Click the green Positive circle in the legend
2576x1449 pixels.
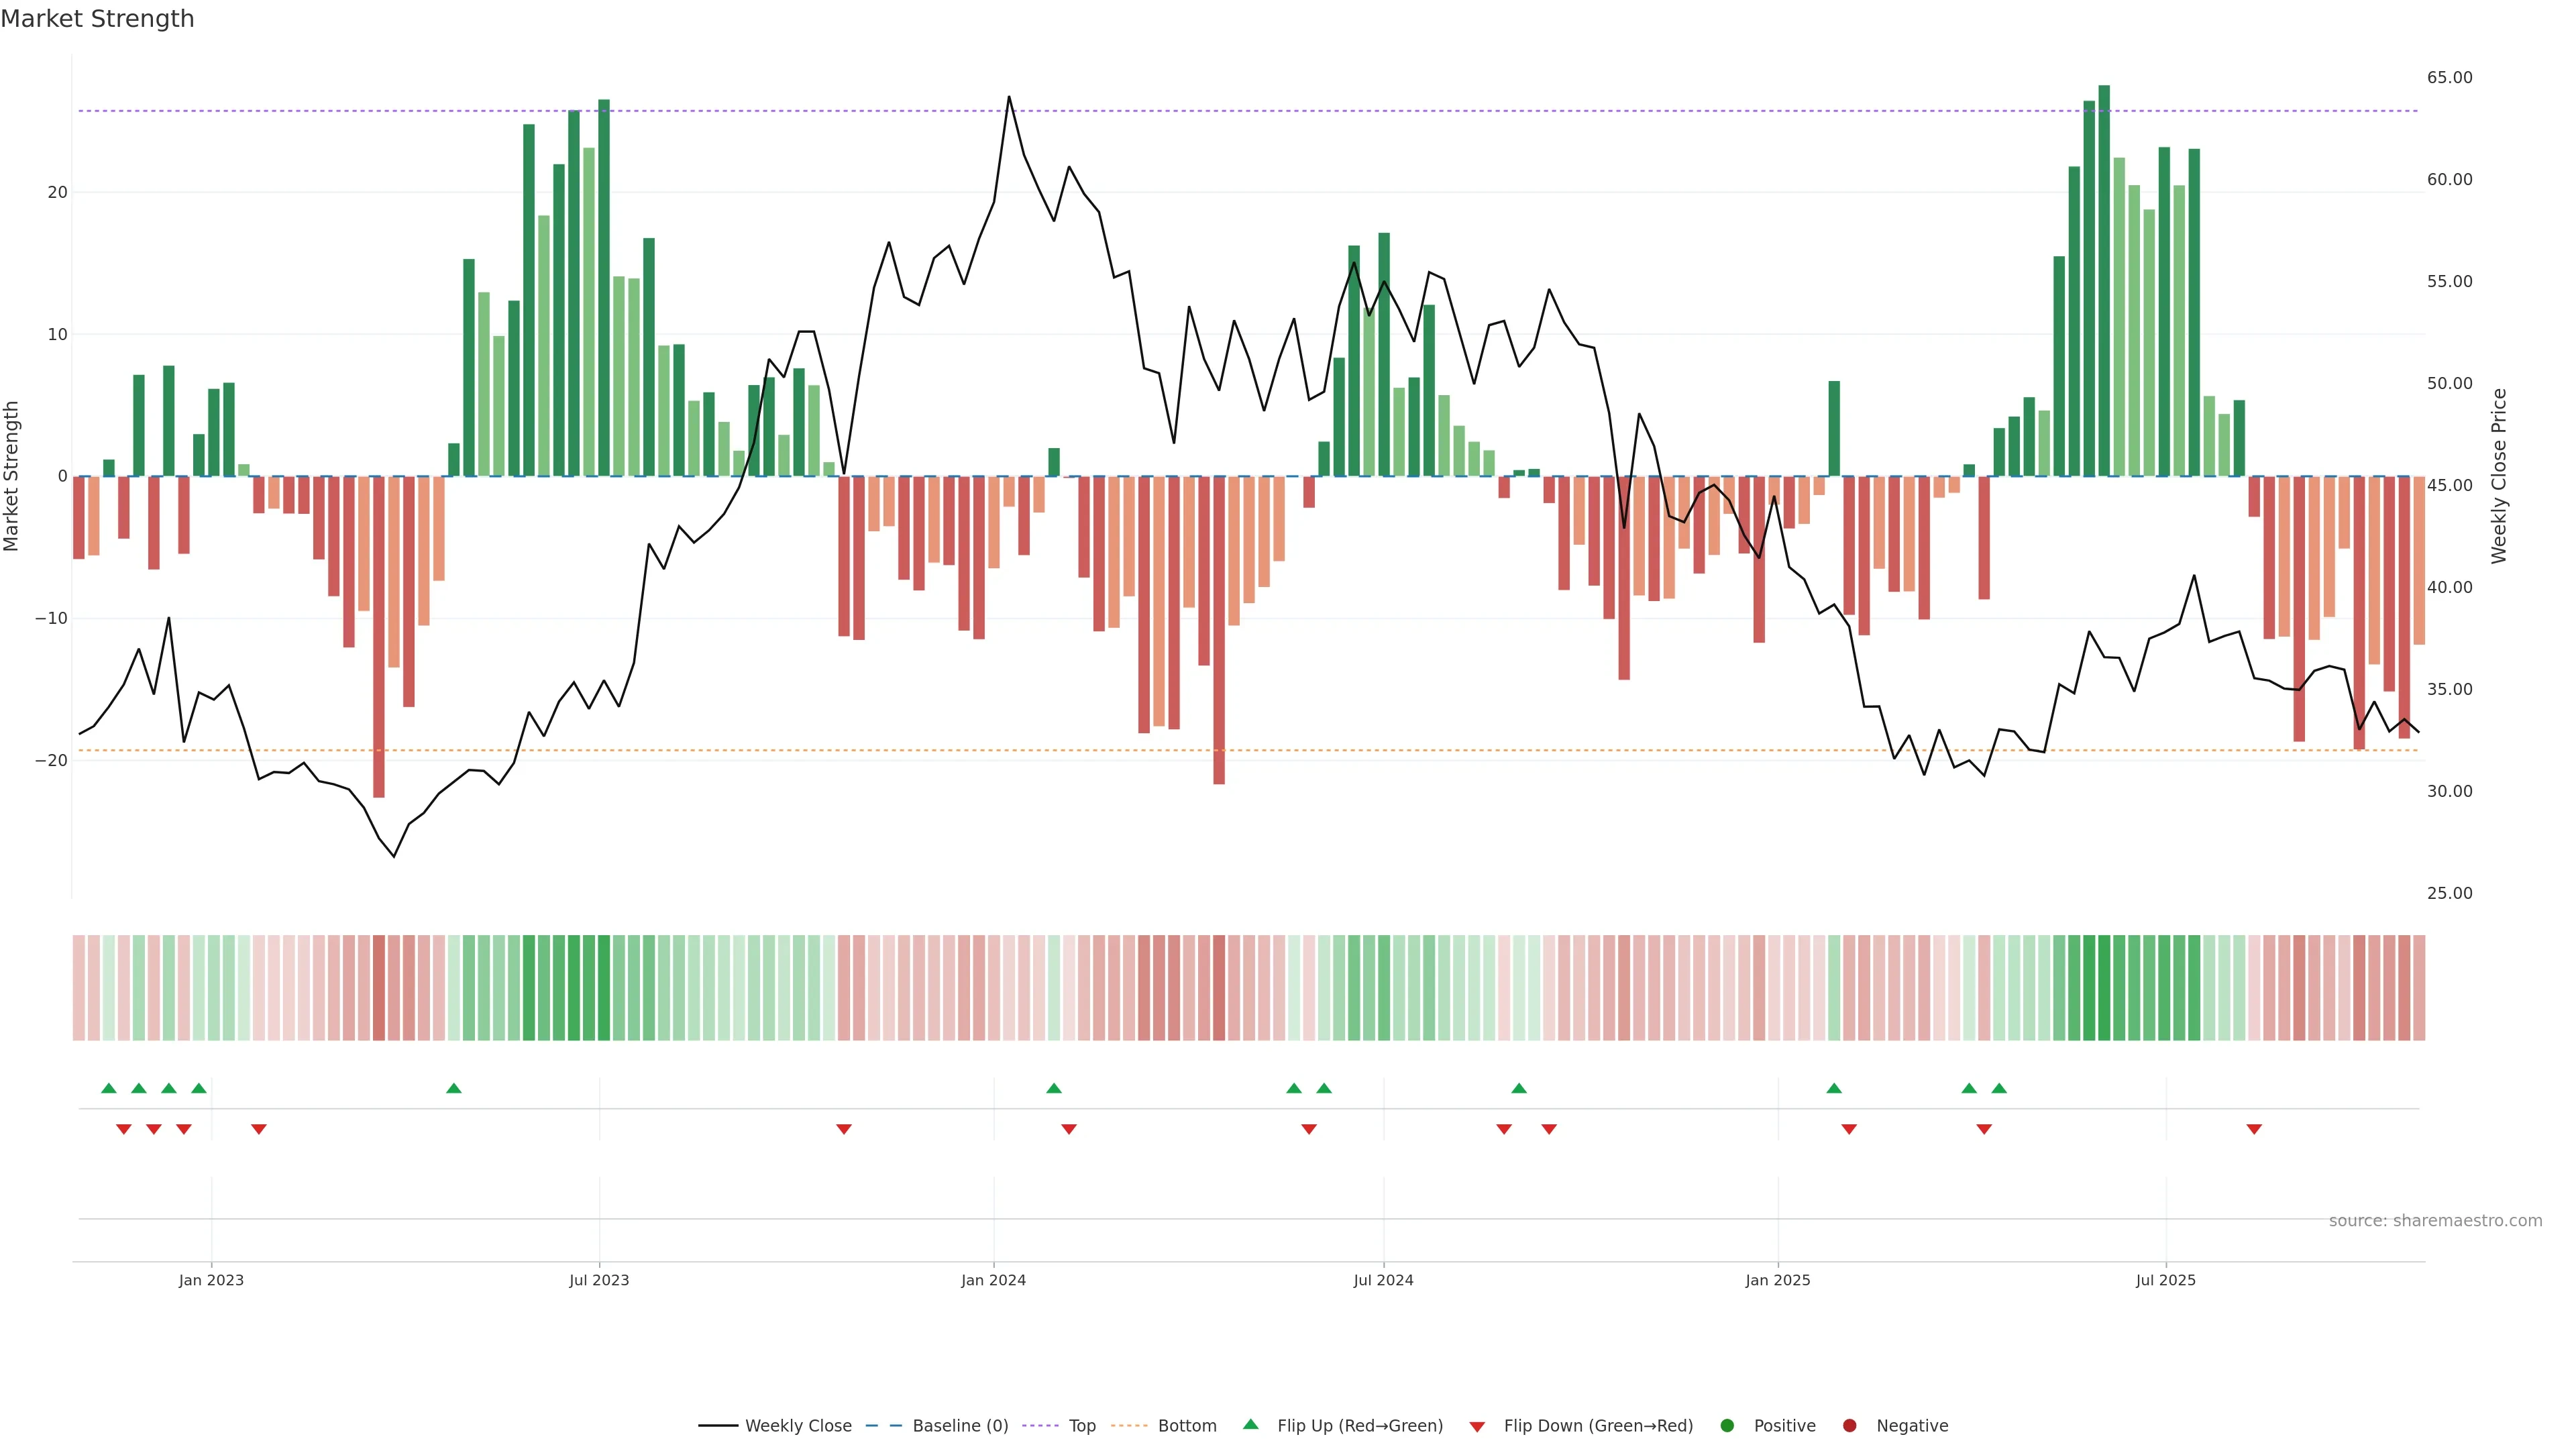pos(1727,1426)
